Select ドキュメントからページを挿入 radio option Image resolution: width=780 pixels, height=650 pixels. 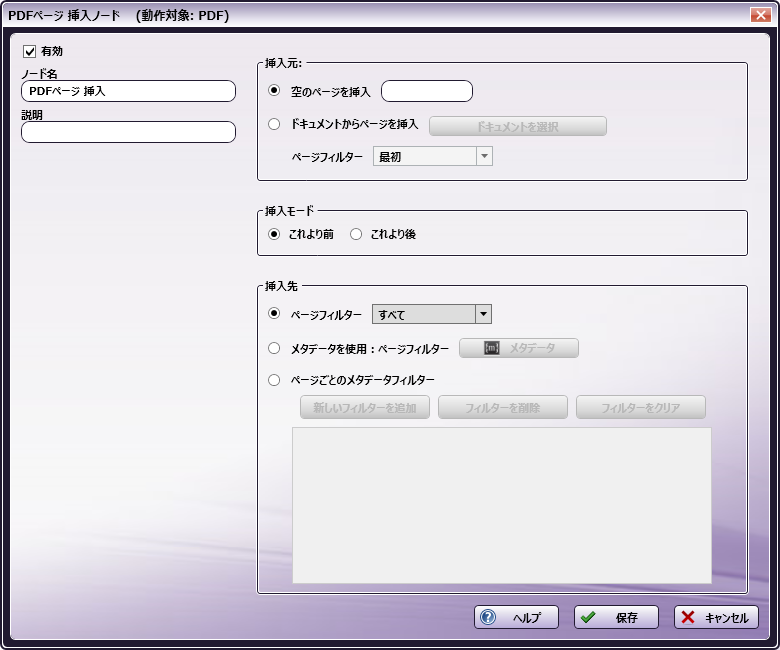coord(275,125)
